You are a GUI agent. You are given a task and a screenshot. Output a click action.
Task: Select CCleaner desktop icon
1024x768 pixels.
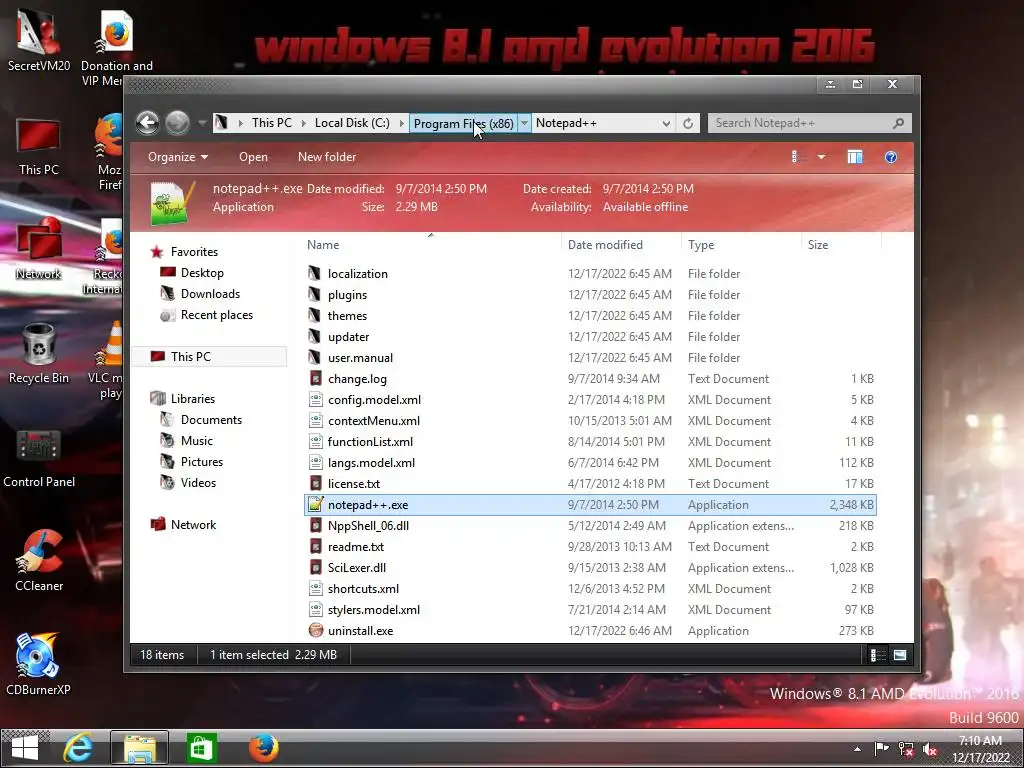tap(39, 561)
